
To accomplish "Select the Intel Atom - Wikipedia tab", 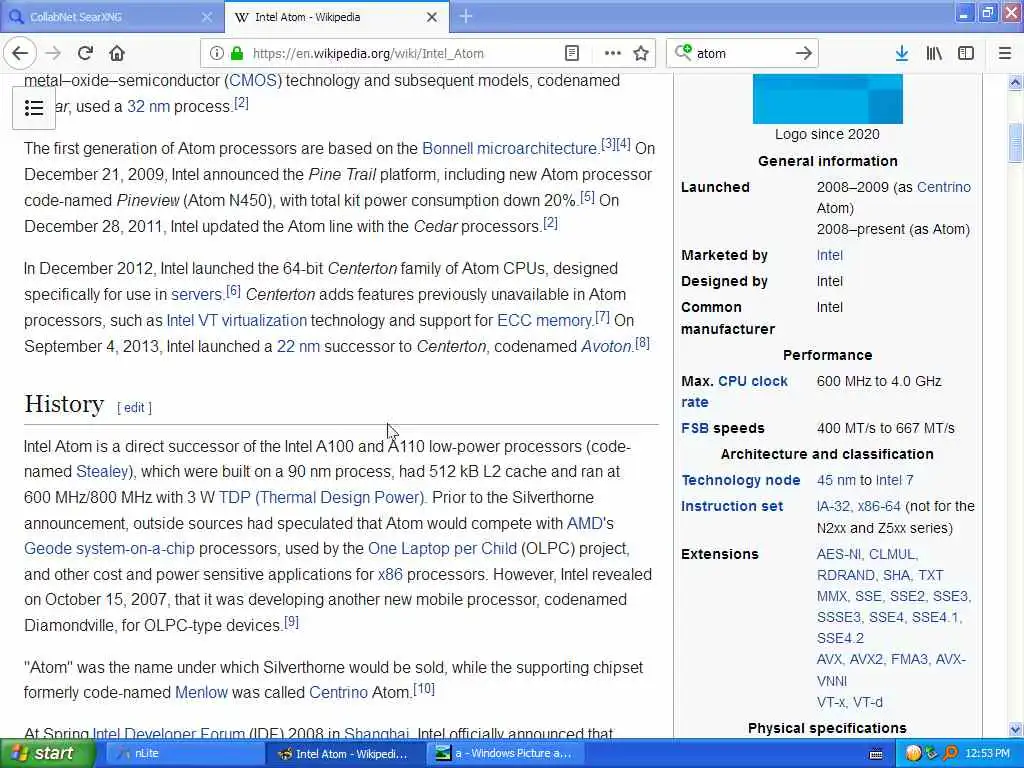I will [x=336, y=18].
